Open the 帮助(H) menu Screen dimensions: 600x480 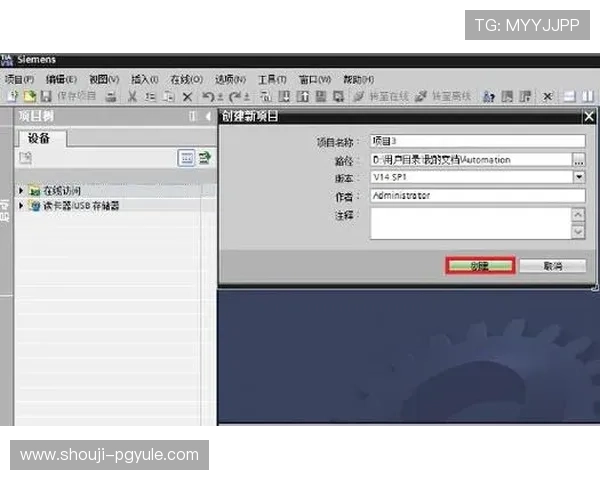359,79
